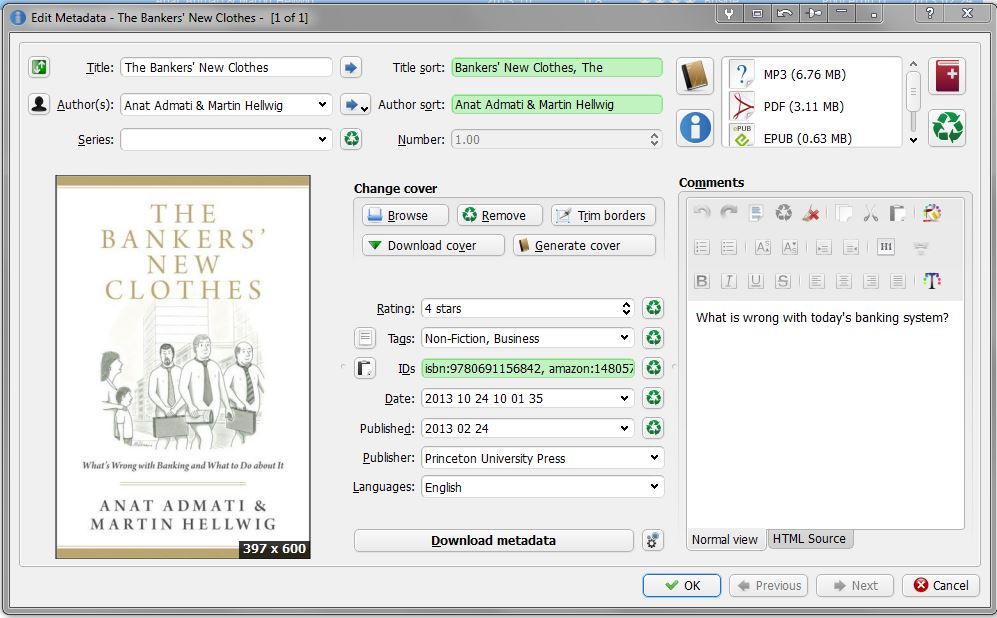Screen dimensions: 997x618
Task: Expand the Author(s) dropdown
Action: 322,104
